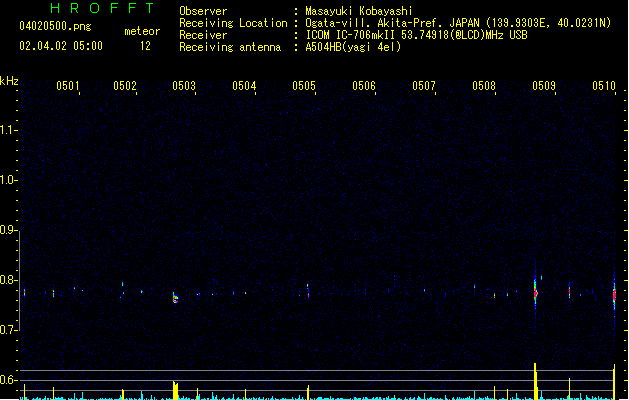
Task: Click the 1.1 kHz axis label
Action: click(x=8, y=130)
